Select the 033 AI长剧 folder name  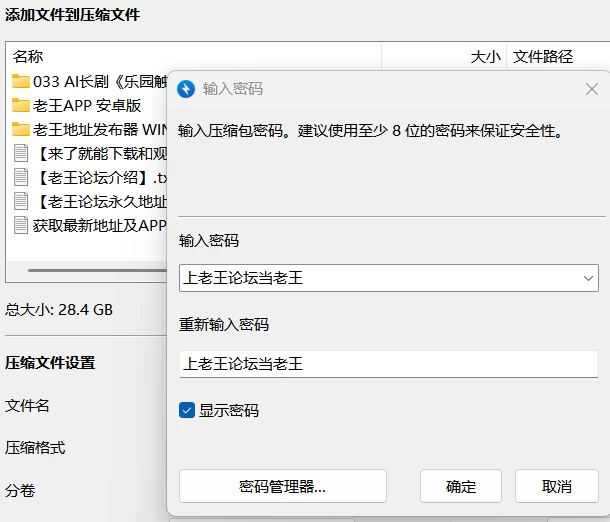pyautogui.click(x=100, y=82)
